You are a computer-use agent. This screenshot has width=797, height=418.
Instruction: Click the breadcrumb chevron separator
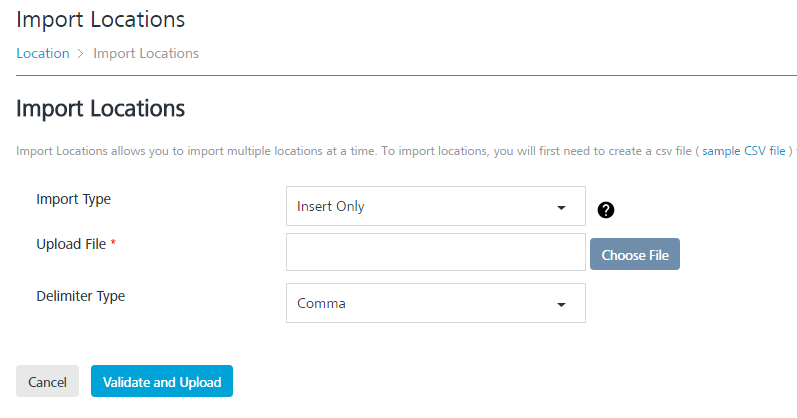81,54
